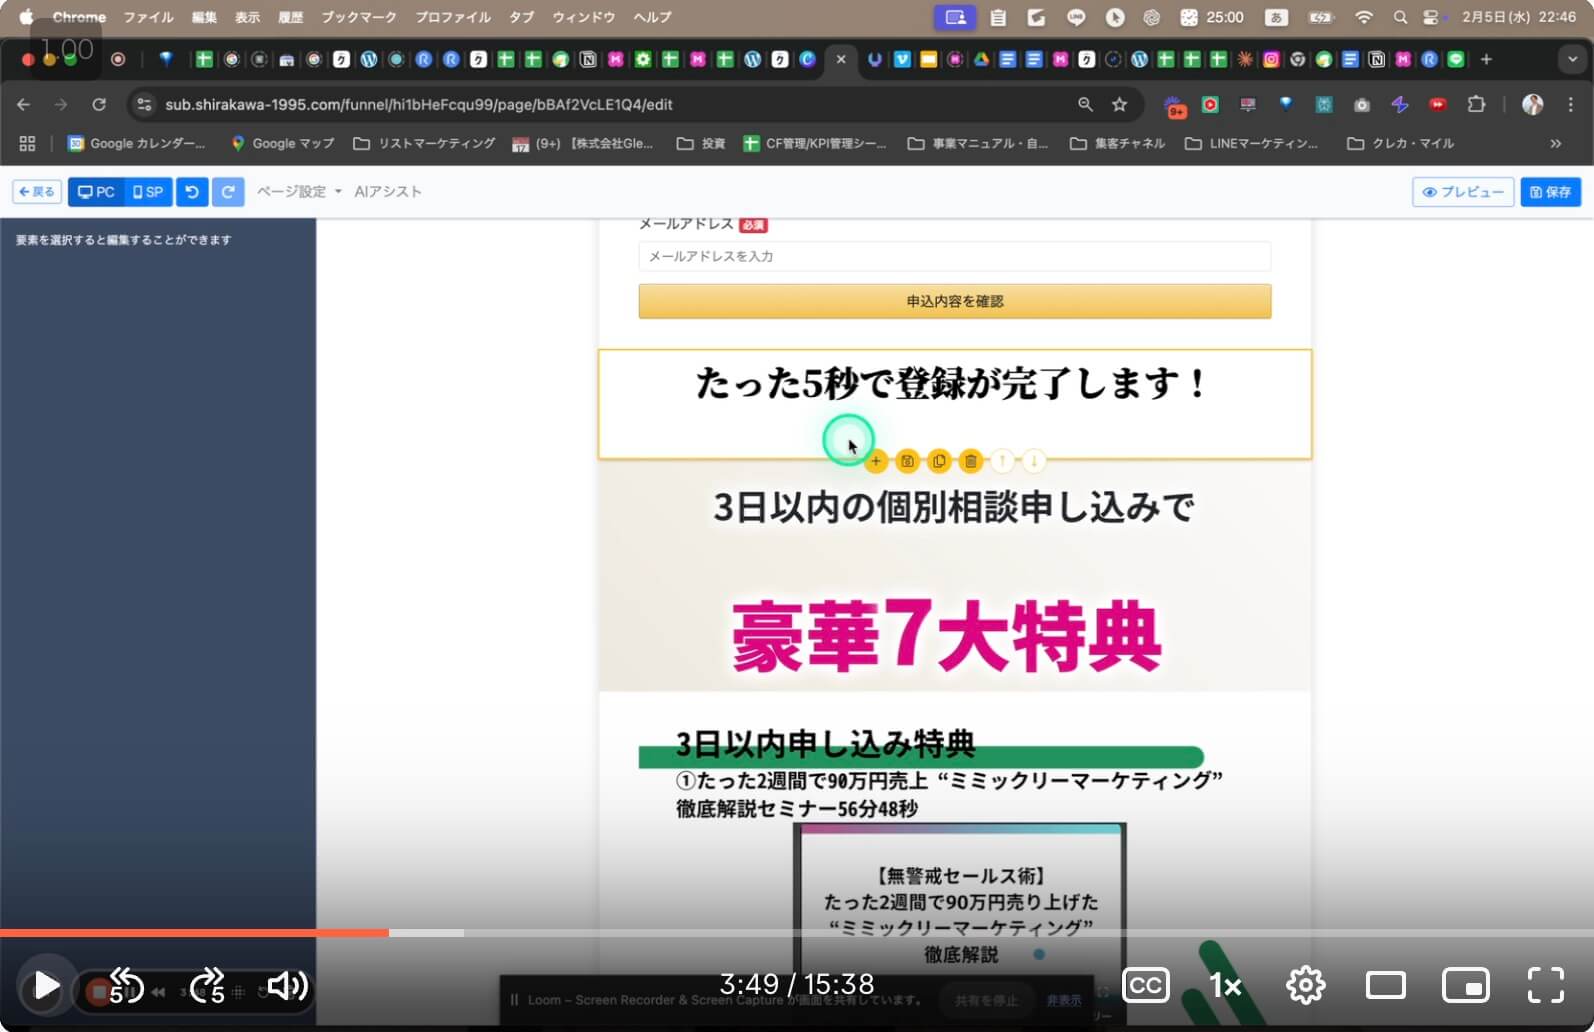Undo the last edit

click(x=192, y=192)
